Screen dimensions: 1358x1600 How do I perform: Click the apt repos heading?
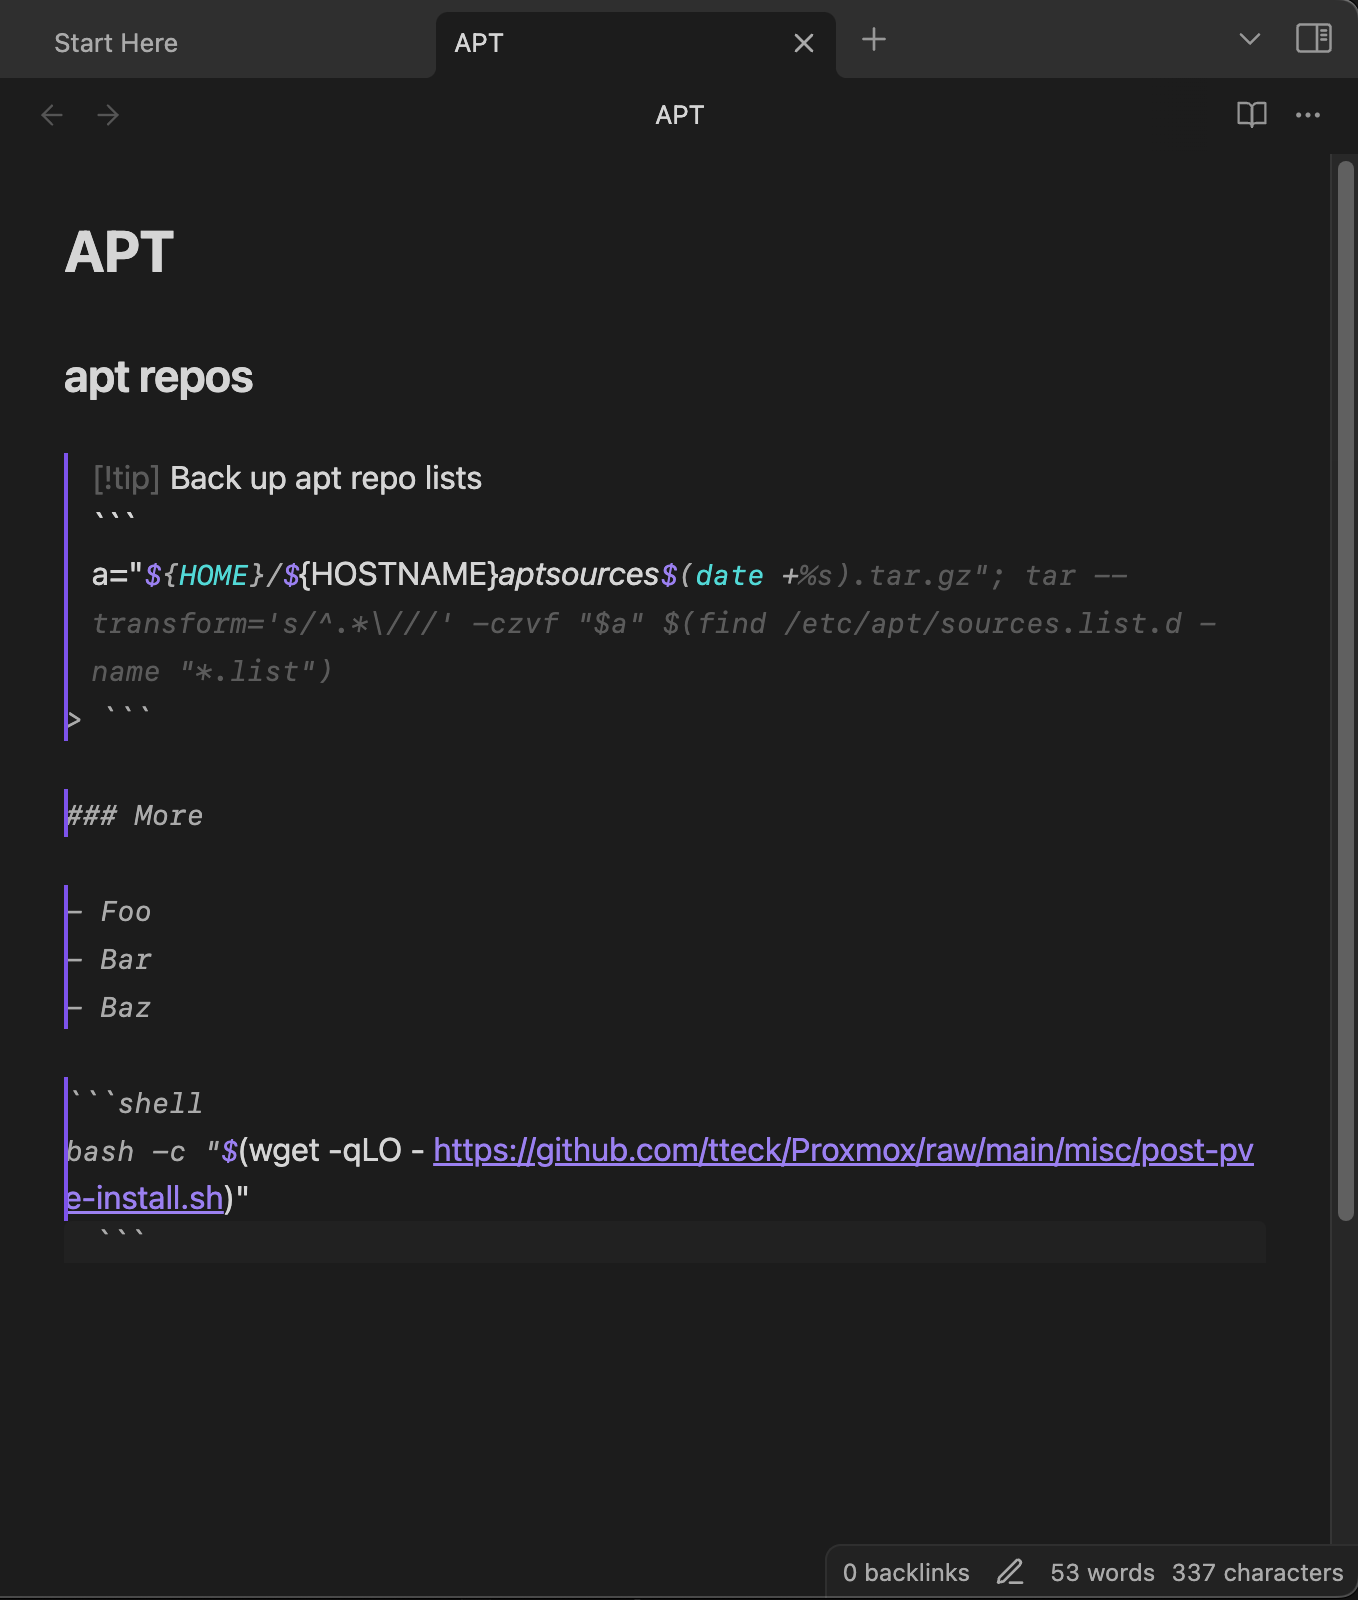(x=158, y=378)
